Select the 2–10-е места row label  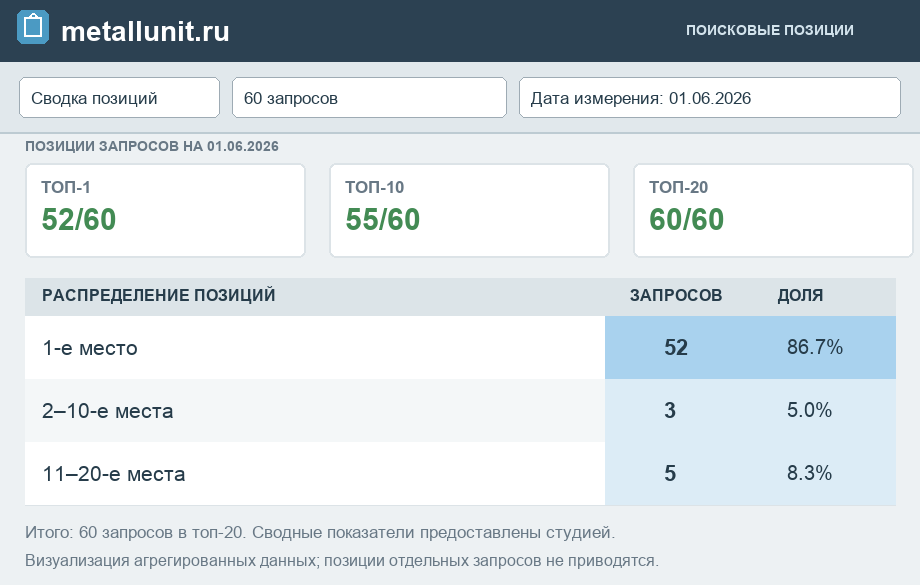(x=107, y=411)
